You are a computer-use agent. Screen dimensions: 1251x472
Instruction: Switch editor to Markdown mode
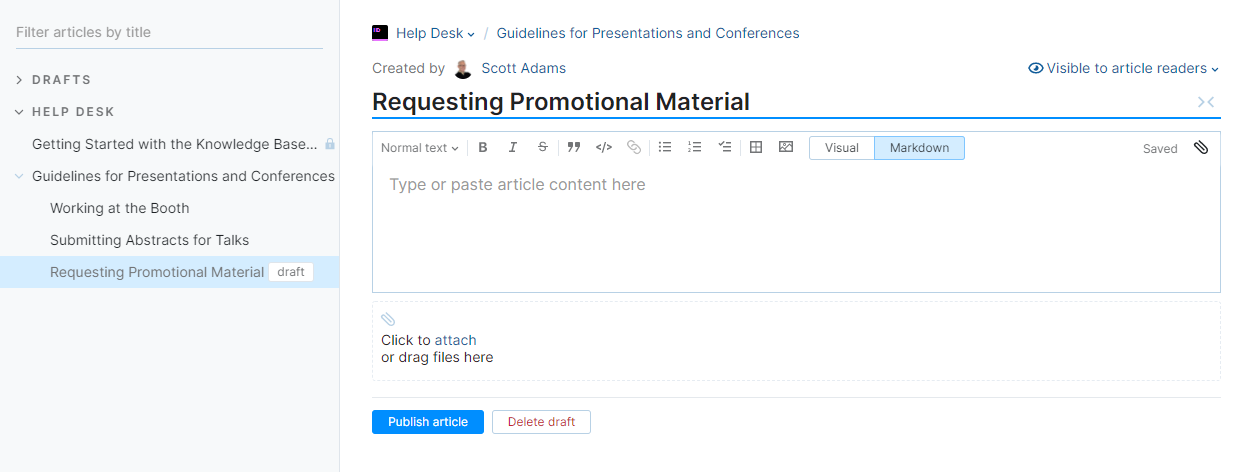pos(919,148)
